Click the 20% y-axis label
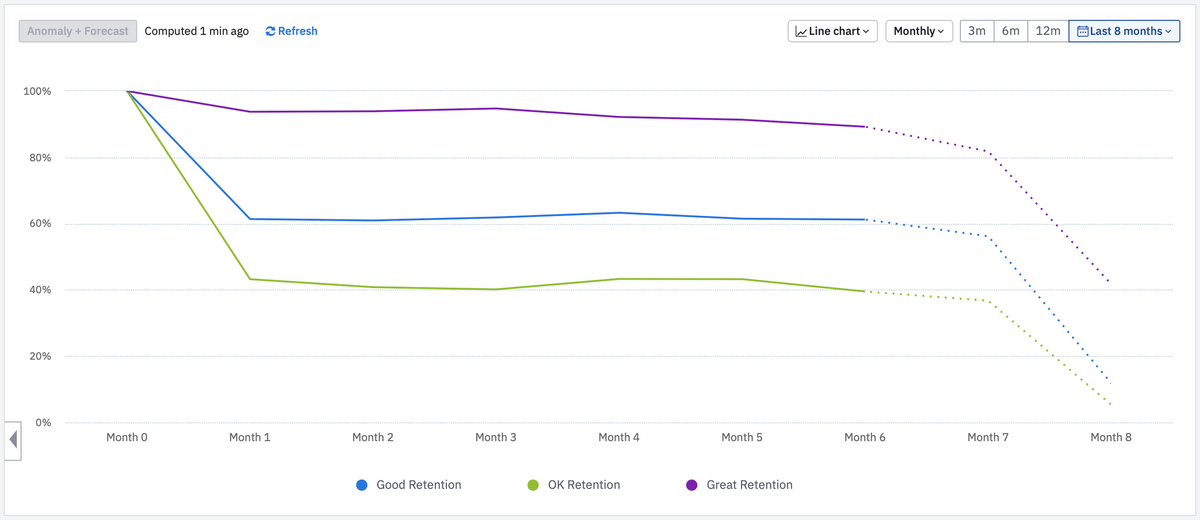Screen dimensions: 1200x520 click(x=40, y=356)
